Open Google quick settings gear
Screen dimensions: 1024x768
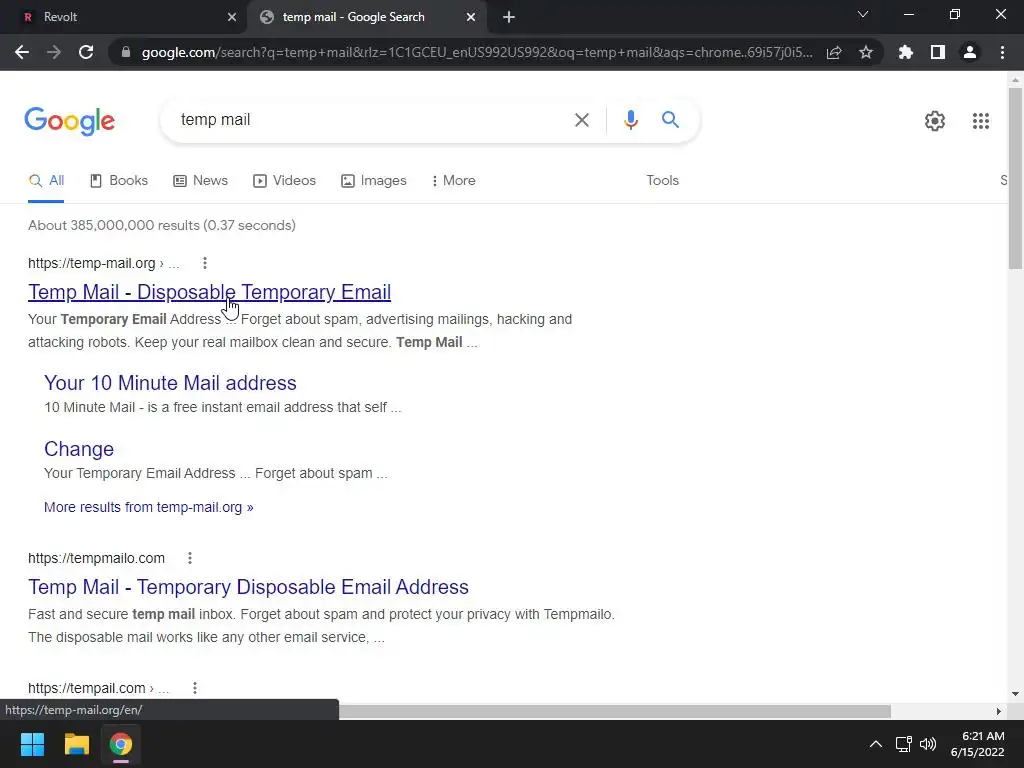[935, 121]
